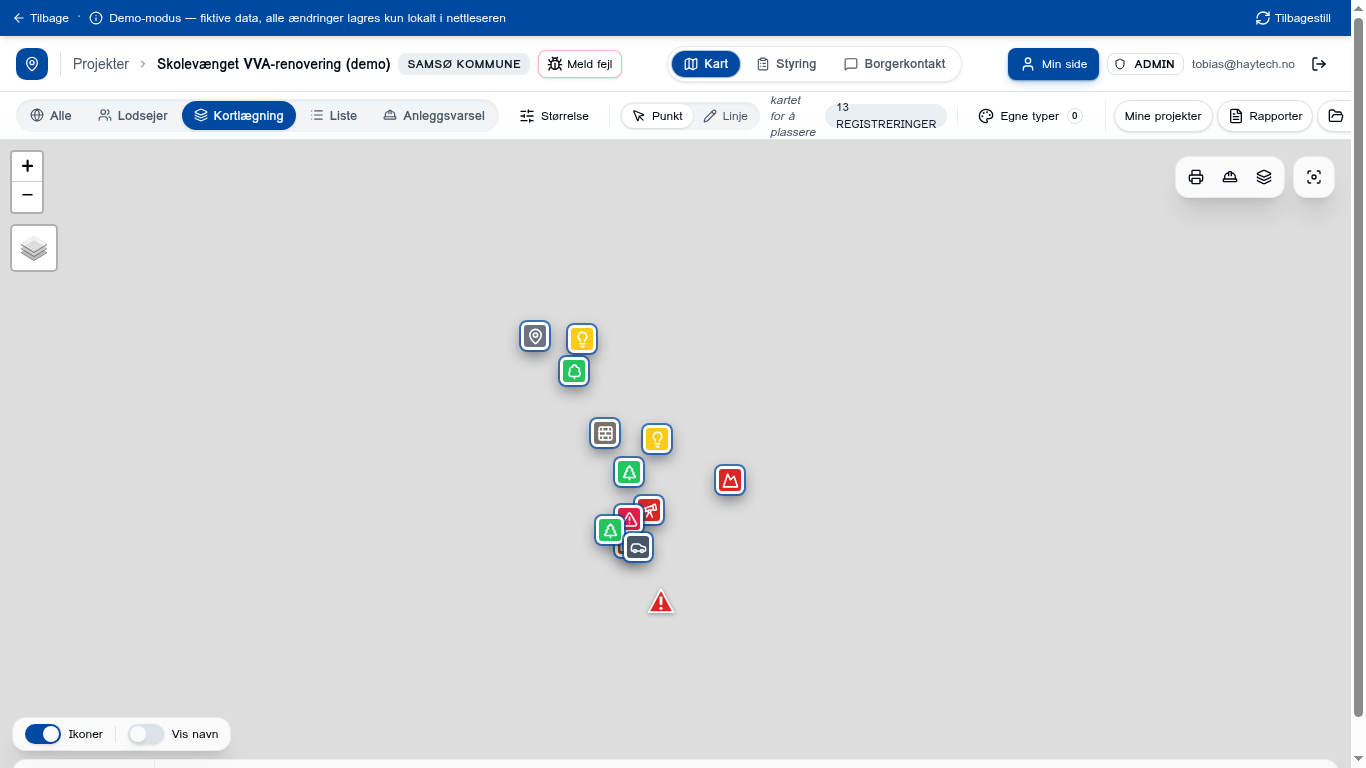Screen dimensions: 1366x768
Task: Click the print icon on map toolbar
Action: [1196, 177]
